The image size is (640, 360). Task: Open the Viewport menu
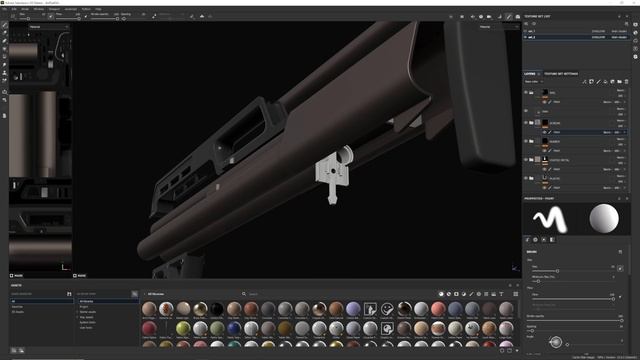click(x=54, y=9)
